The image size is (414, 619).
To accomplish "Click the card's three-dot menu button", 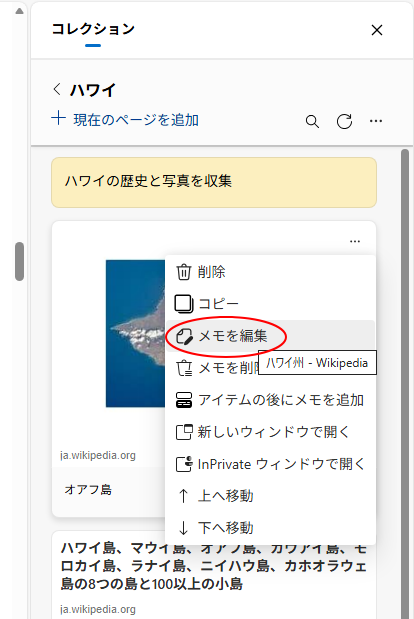I will pos(355,241).
